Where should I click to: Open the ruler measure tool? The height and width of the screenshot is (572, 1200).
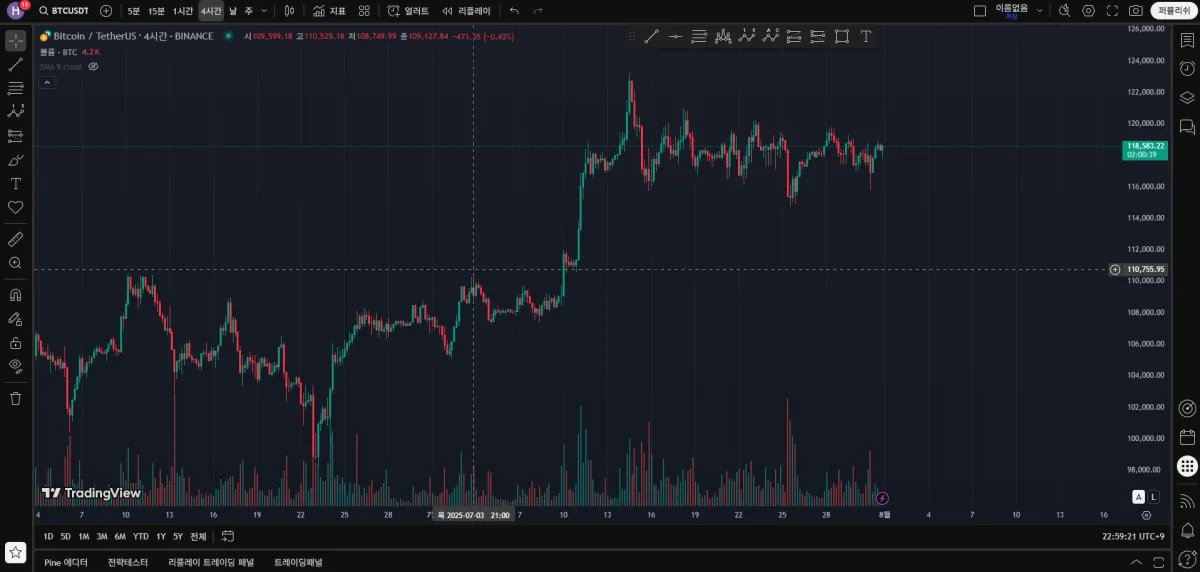pyautogui.click(x=15, y=239)
